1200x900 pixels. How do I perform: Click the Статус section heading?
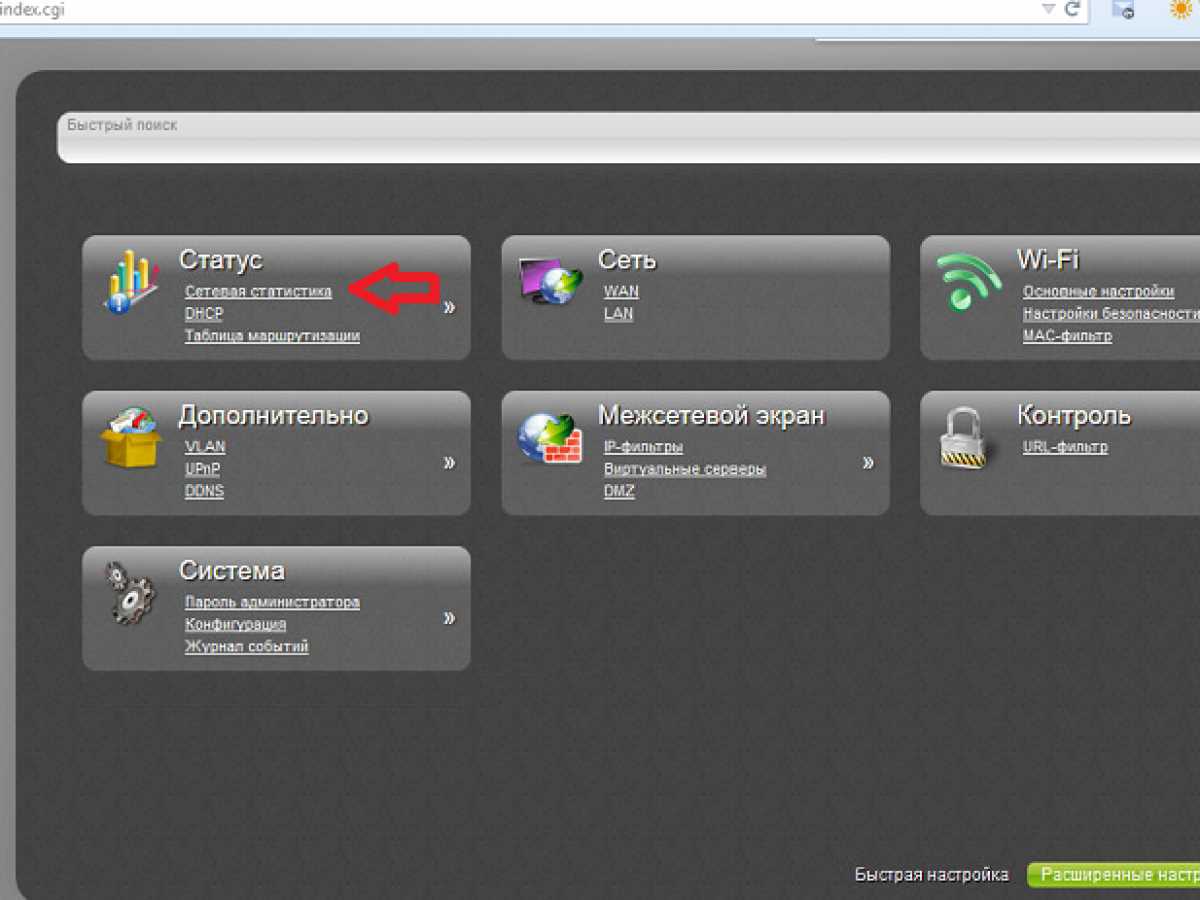[x=221, y=260]
